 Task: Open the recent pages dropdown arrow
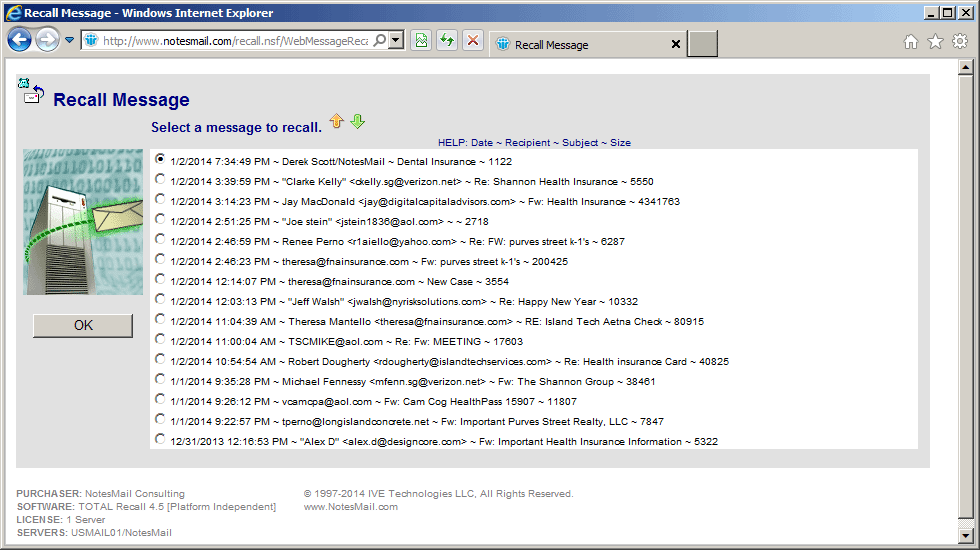click(70, 40)
